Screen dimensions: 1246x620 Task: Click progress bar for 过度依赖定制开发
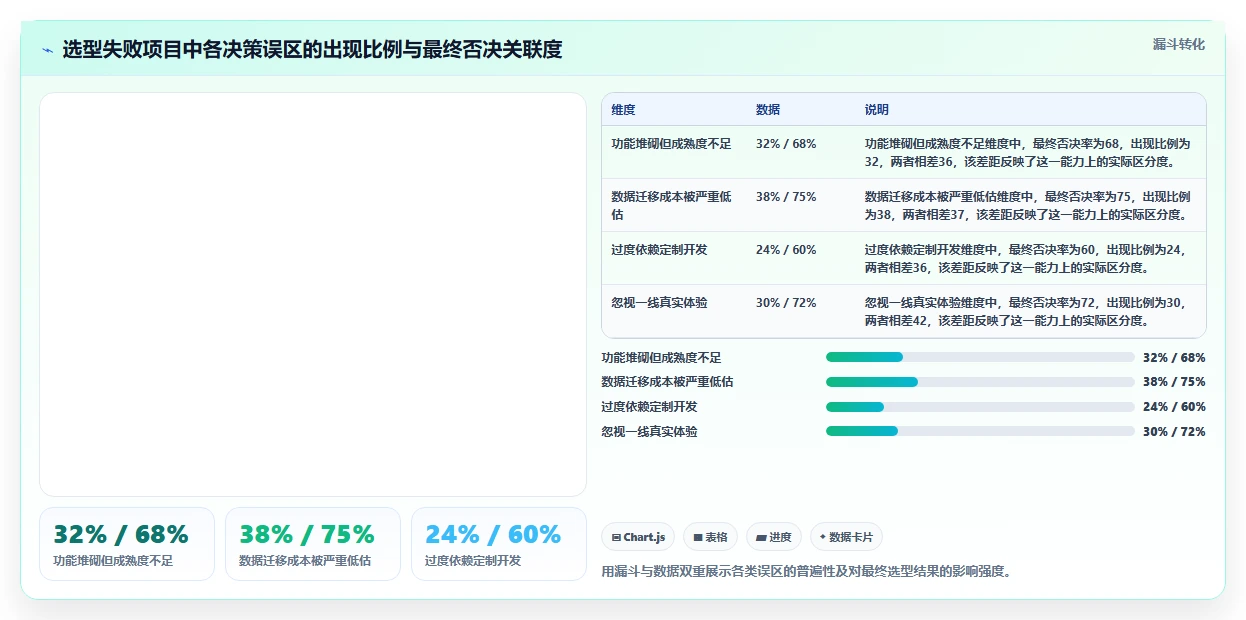point(980,407)
